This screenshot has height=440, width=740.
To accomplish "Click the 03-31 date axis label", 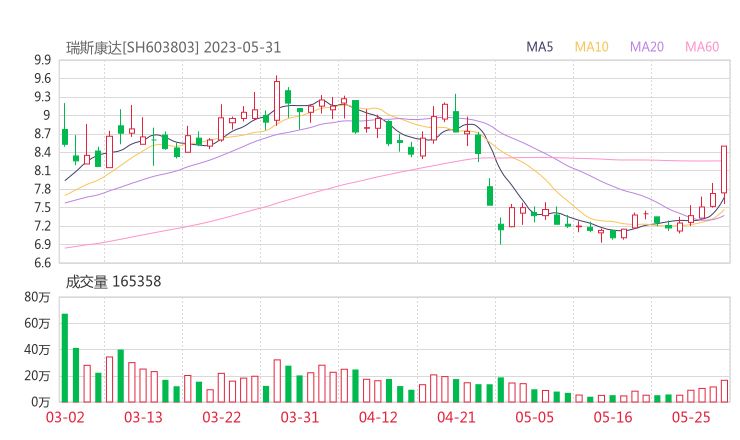I will coord(300,417).
